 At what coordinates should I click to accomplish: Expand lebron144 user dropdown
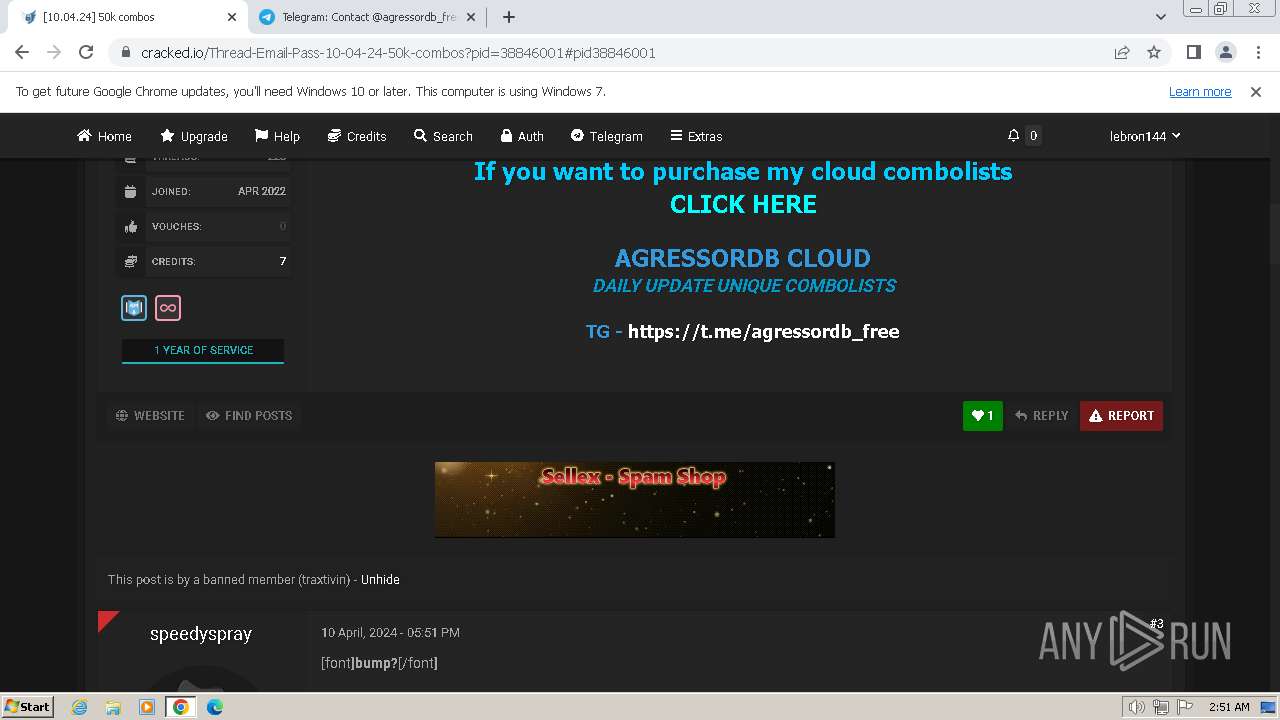tap(1145, 136)
